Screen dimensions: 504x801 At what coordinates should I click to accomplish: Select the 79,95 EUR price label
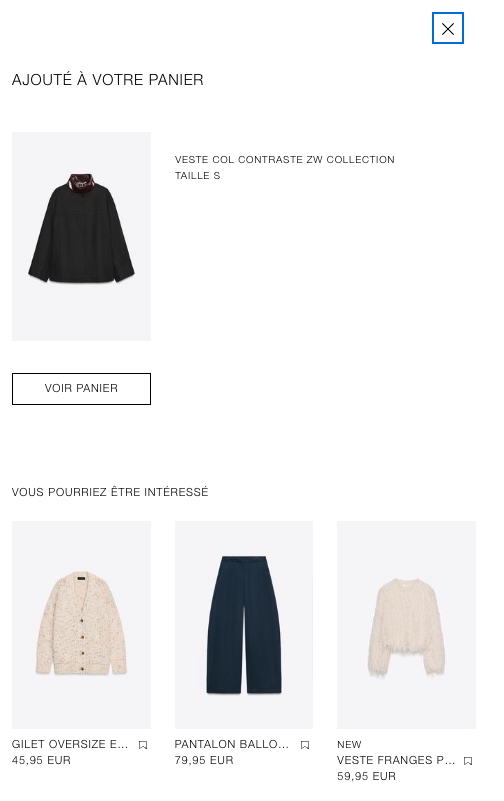tap(204, 760)
